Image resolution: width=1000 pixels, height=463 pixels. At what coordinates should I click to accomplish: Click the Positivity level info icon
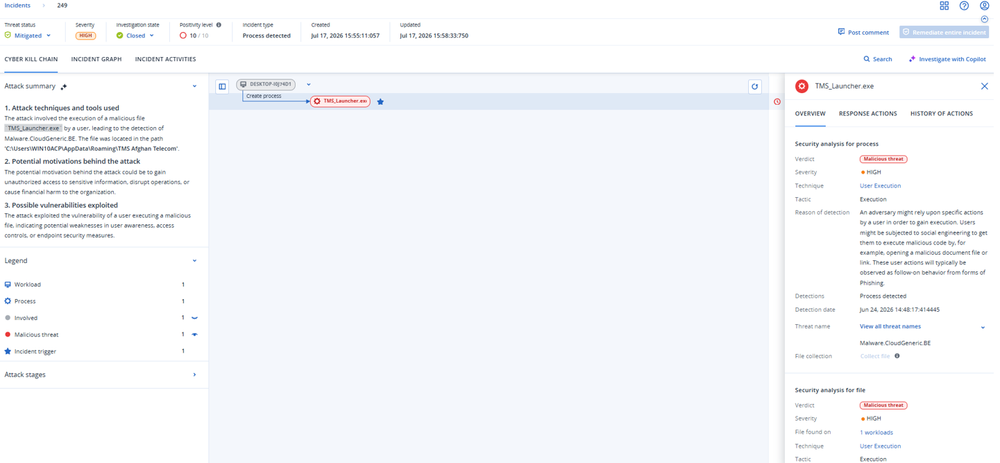[219, 25]
